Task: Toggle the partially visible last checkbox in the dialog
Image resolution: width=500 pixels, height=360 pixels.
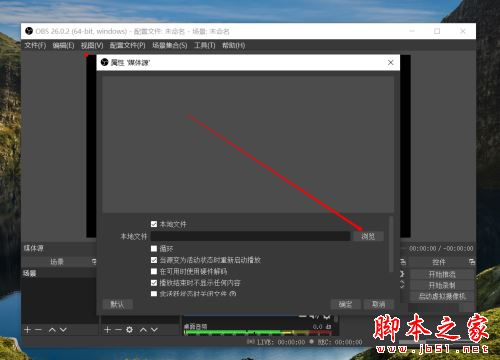Action: (154, 294)
